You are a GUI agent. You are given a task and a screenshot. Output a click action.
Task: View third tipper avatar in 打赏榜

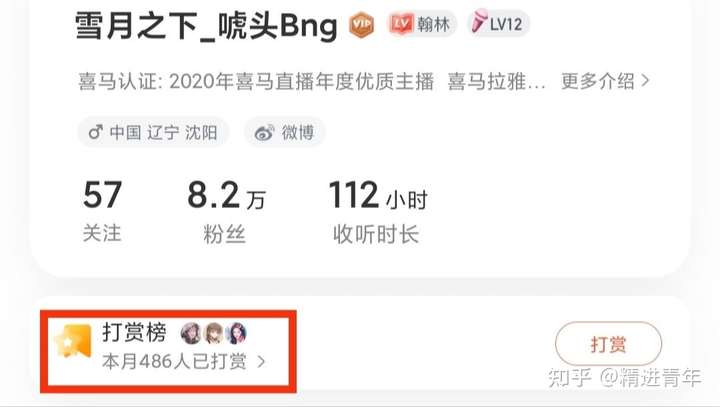(x=236, y=333)
